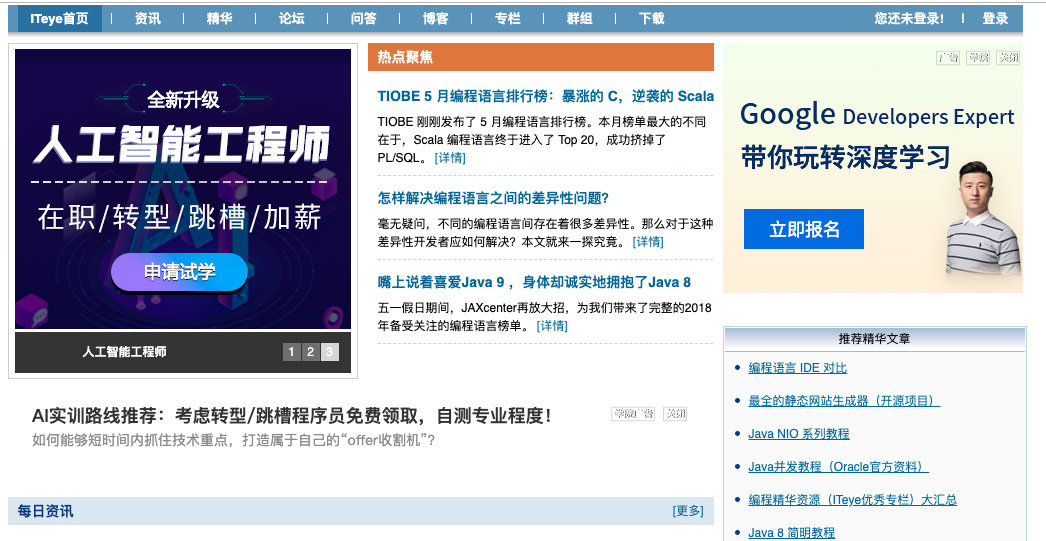Open 最全的静态网站生成器（开源项目） link
Screen dimensions: 1046x541
click(x=844, y=401)
